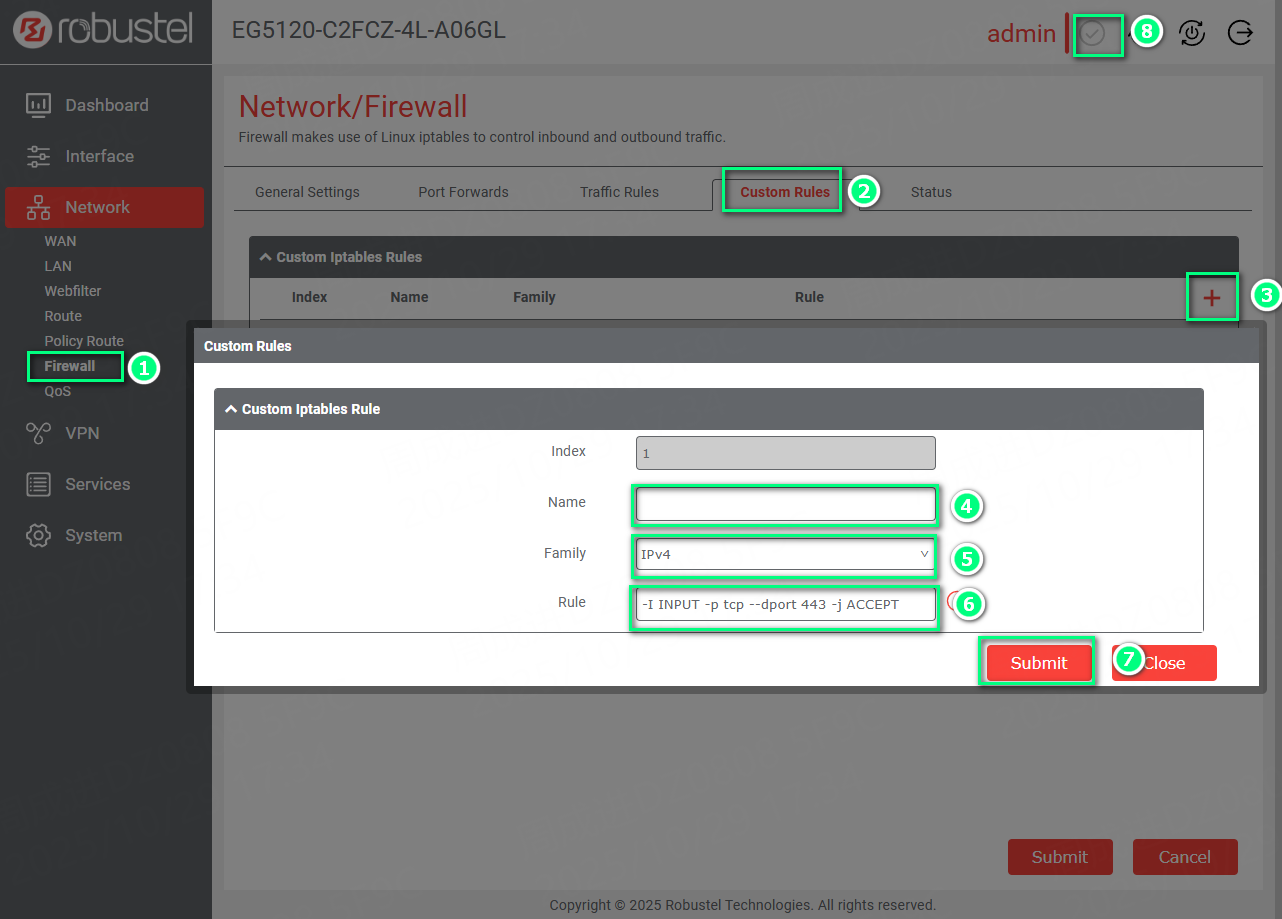
Task: Switch to the Port Forwards tab
Action: click(x=463, y=192)
